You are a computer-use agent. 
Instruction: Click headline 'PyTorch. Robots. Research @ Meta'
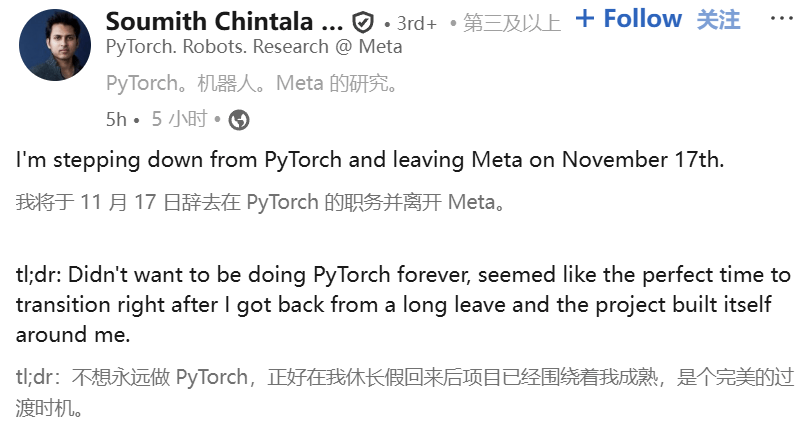pyautogui.click(x=254, y=47)
